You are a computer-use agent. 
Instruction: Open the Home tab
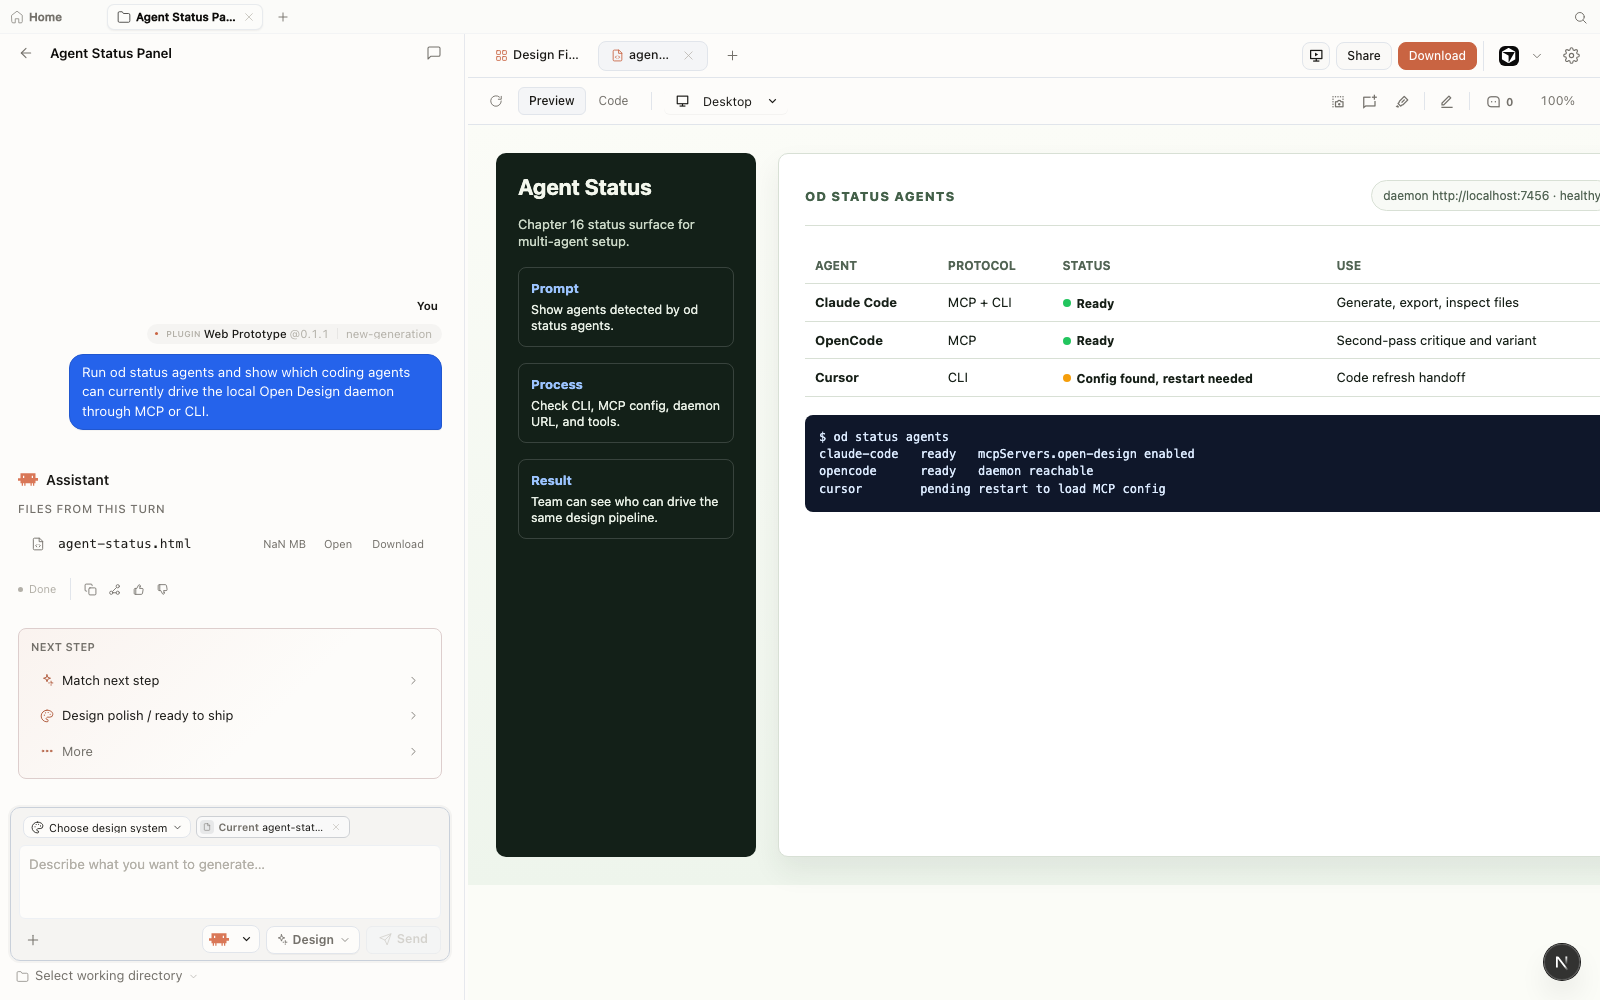coord(37,17)
